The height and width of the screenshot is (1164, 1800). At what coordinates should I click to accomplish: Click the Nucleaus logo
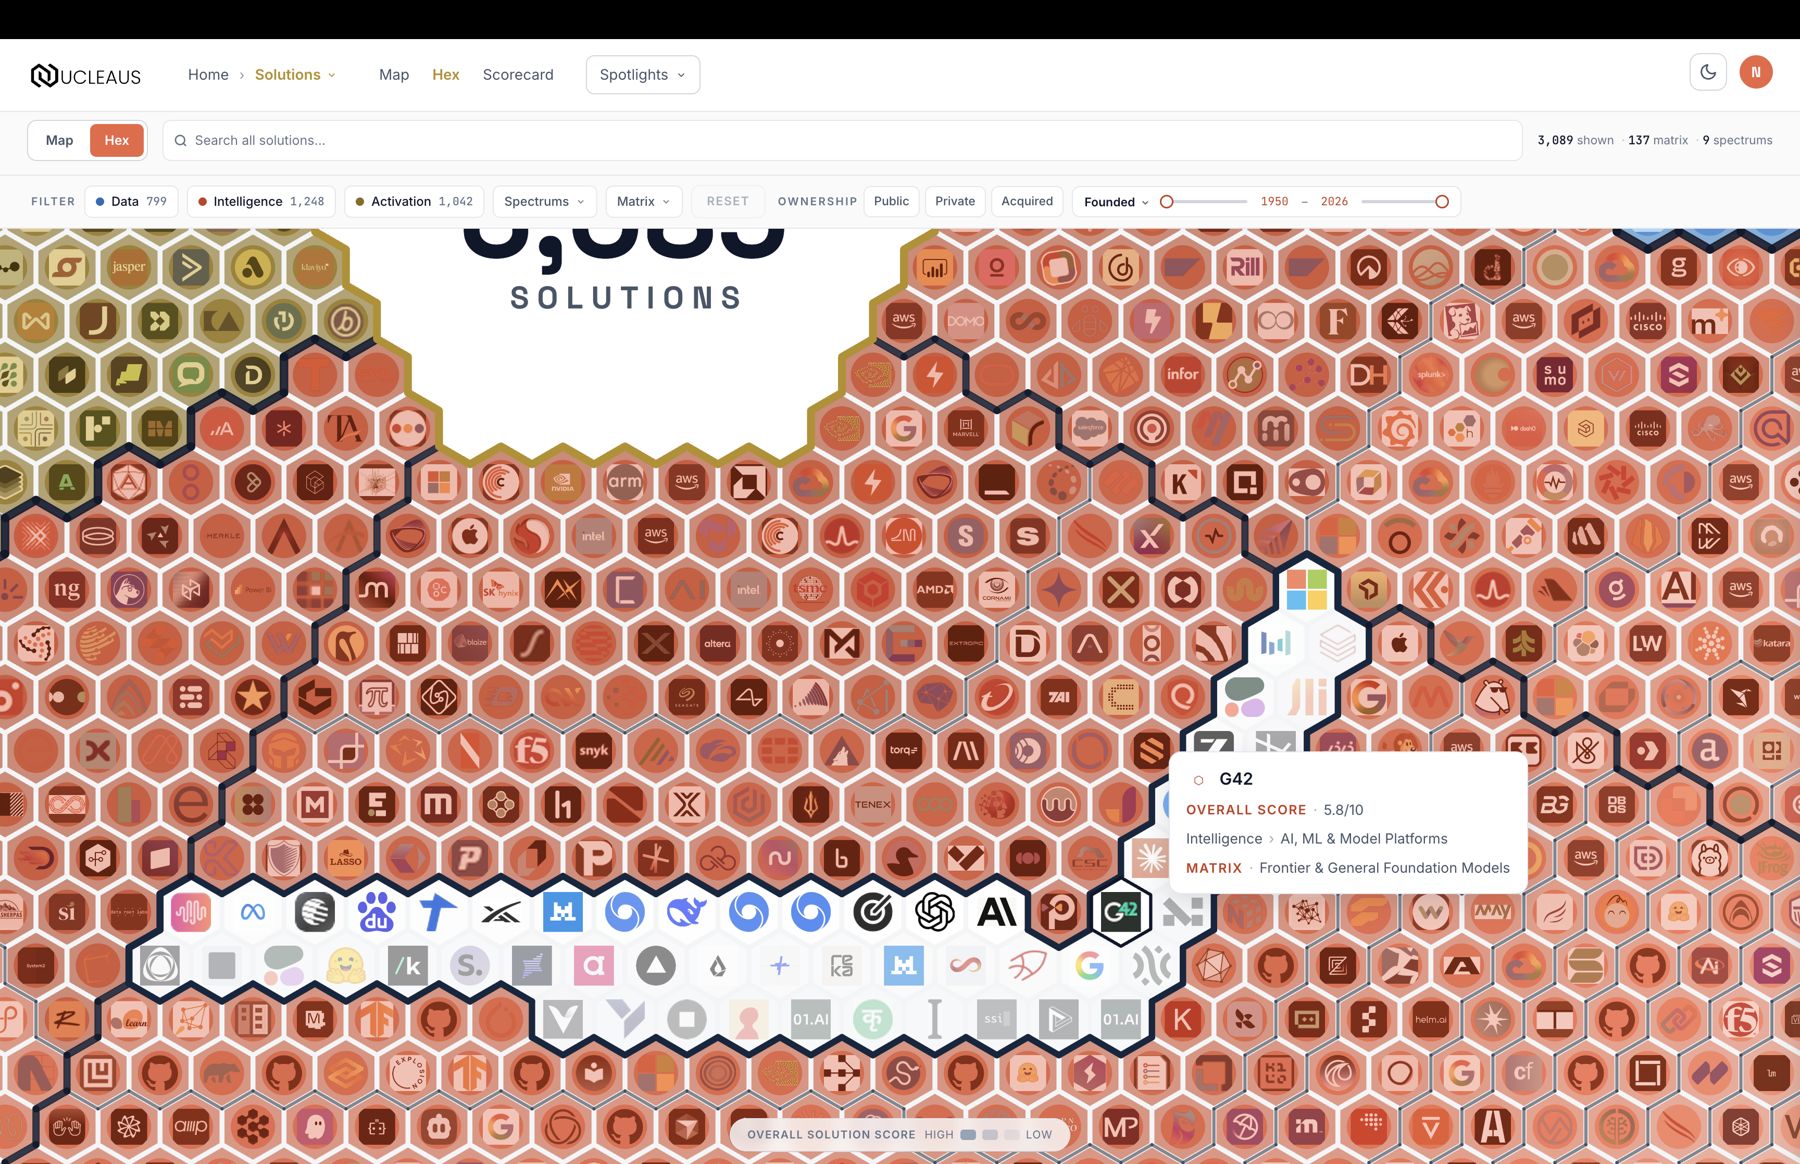click(x=86, y=75)
